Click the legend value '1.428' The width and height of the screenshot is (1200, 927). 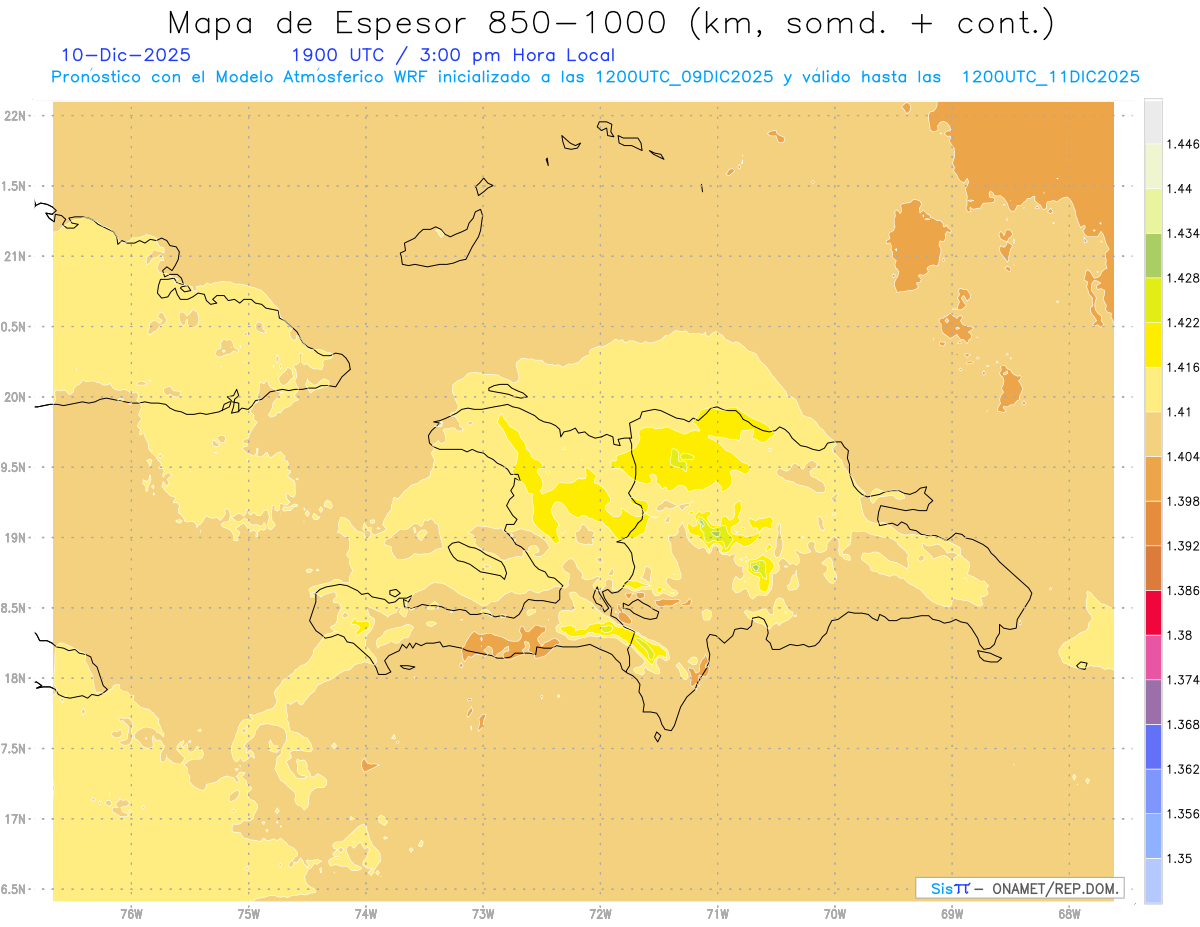click(x=1183, y=278)
